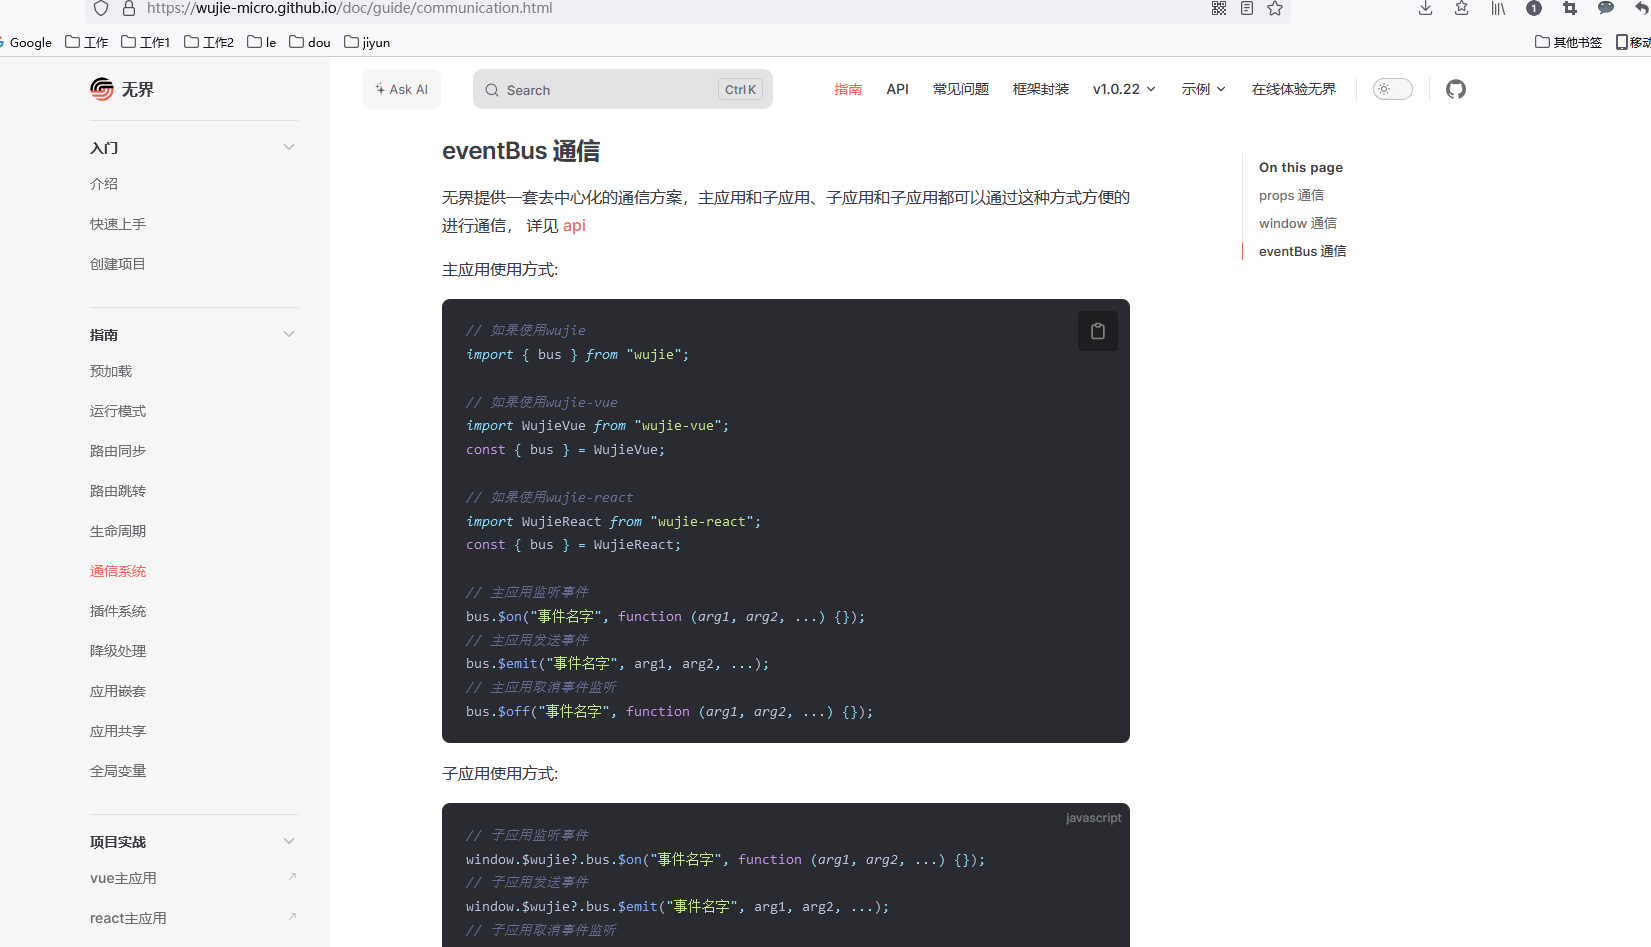This screenshot has width=1651, height=947.
Task: Open the 通信系统 sidebar page
Action: point(117,571)
